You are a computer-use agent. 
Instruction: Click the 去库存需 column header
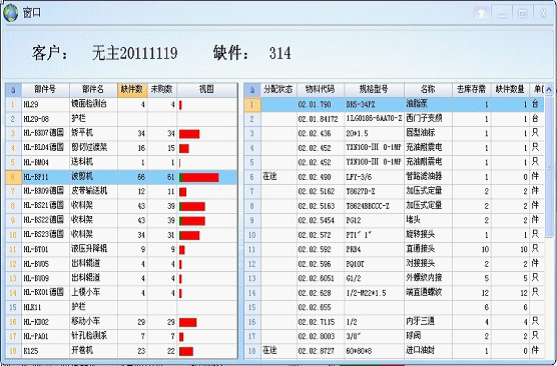pos(471,90)
